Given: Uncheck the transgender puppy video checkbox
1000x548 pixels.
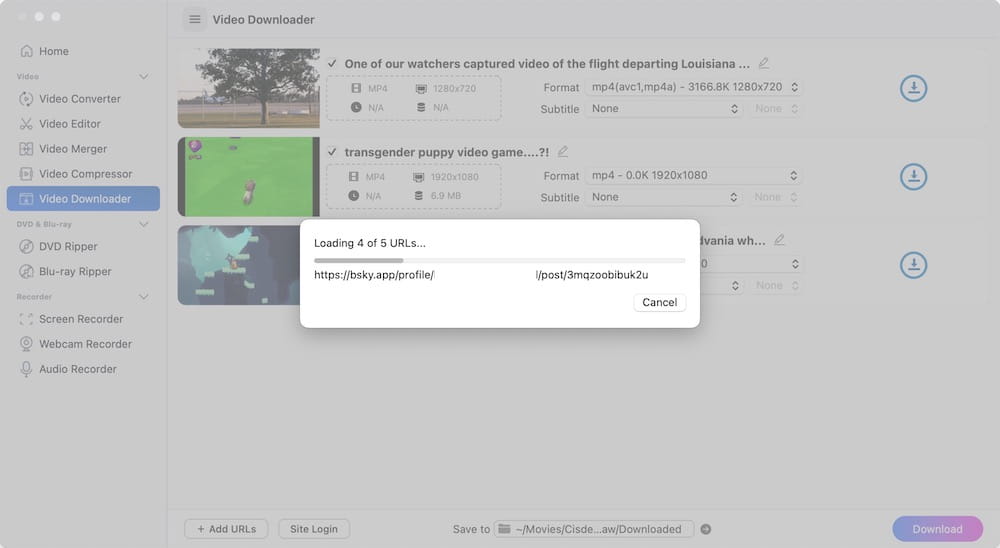Looking at the screenshot, I should pos(332,152).
